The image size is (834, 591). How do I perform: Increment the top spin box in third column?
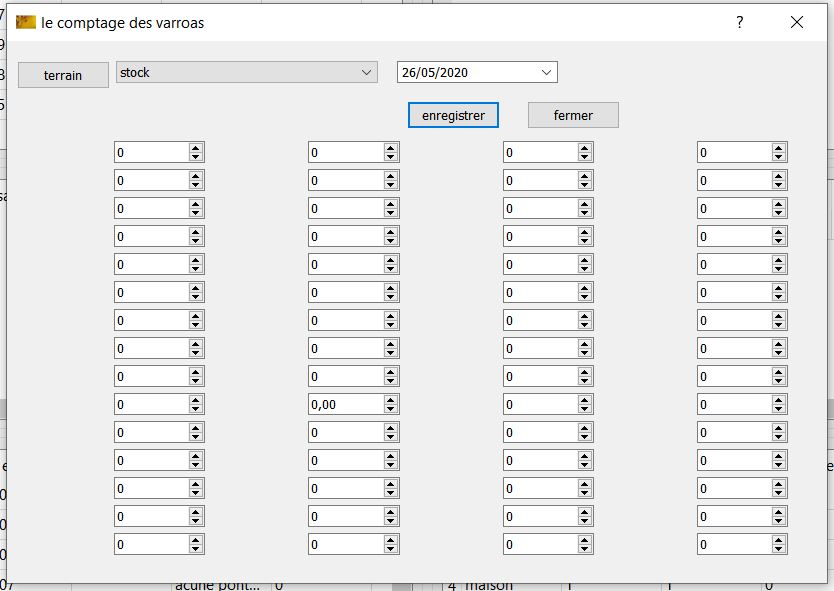[585, 148]
